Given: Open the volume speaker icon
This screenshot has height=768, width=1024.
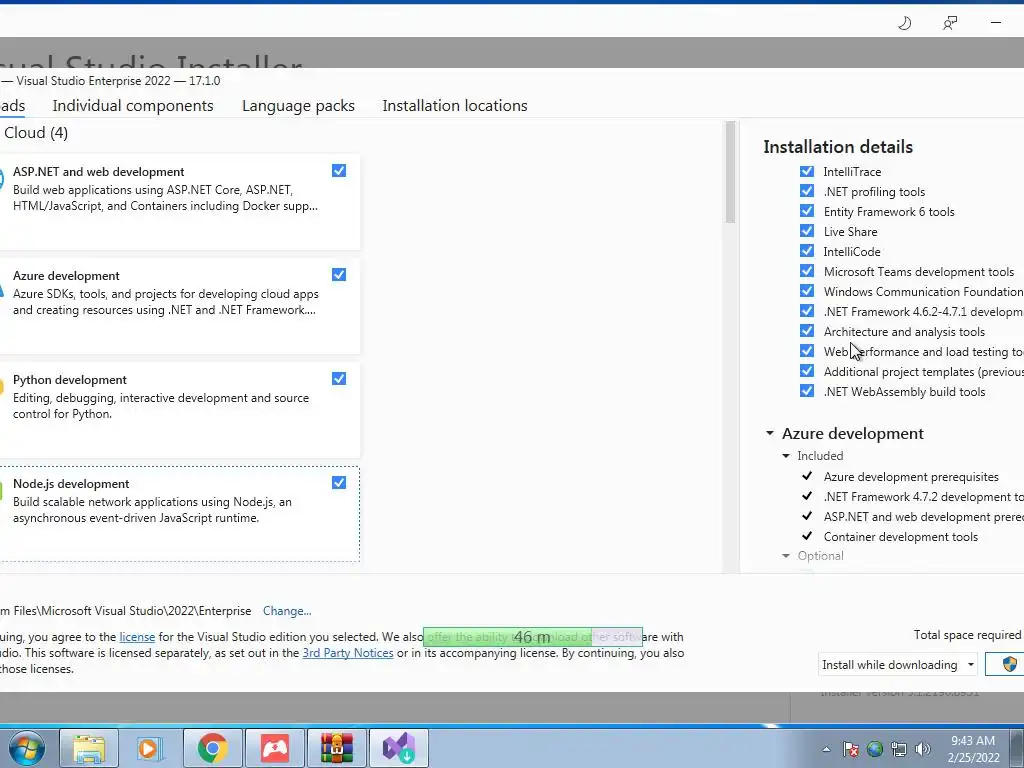Looking at the screenshot, I should point(923,749).
